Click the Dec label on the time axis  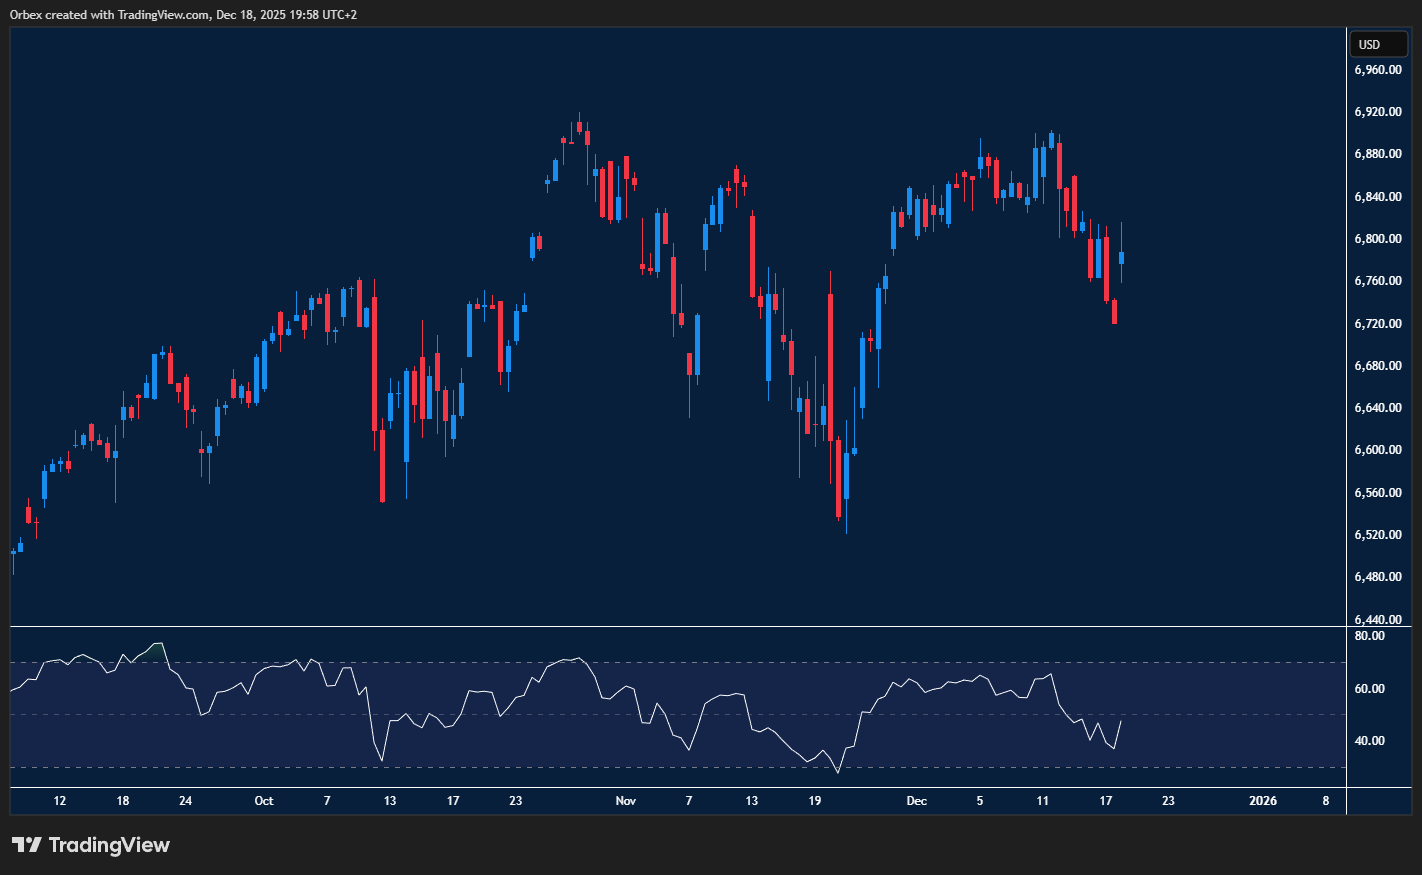(916, 801)
